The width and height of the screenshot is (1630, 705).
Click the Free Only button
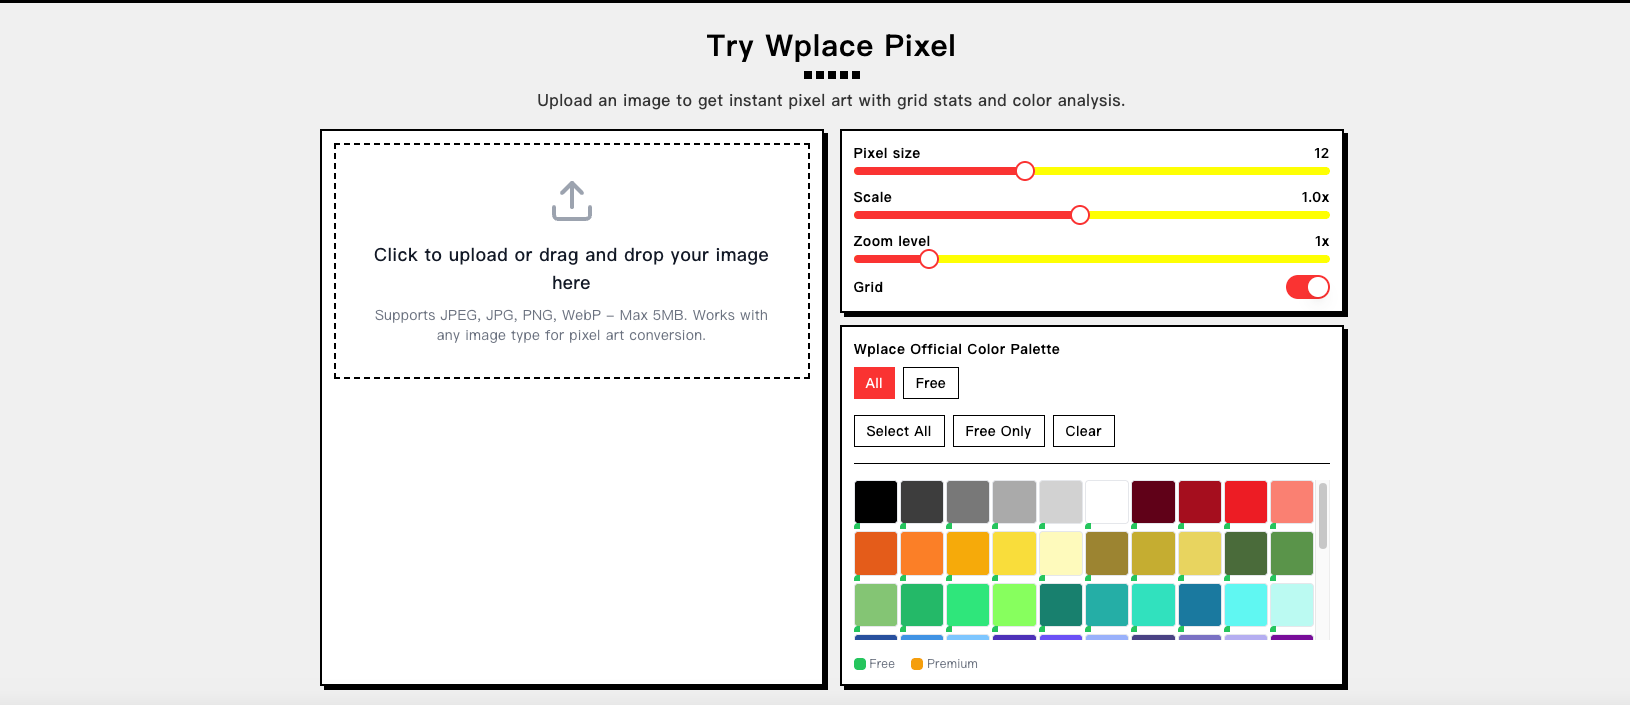point(998,431)
